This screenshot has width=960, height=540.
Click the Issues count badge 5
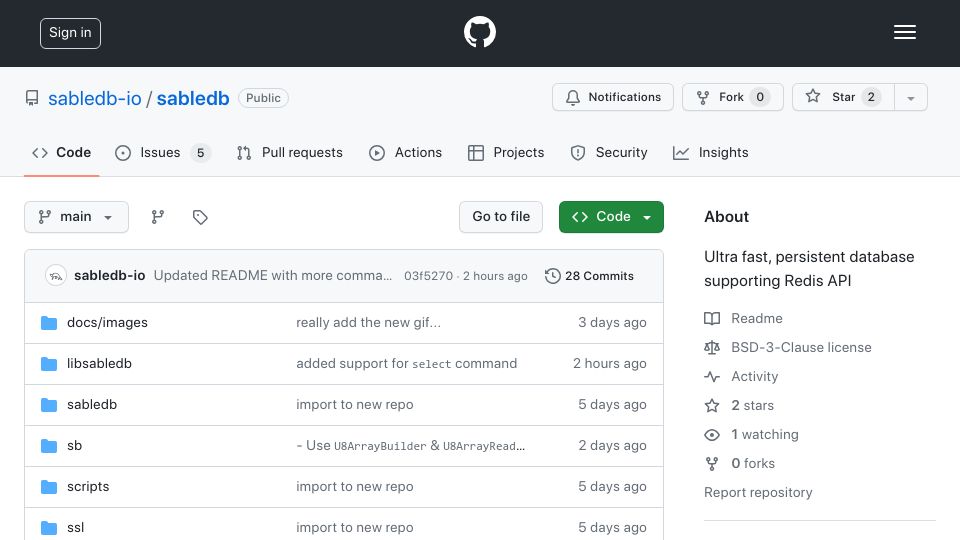[200, 152]
